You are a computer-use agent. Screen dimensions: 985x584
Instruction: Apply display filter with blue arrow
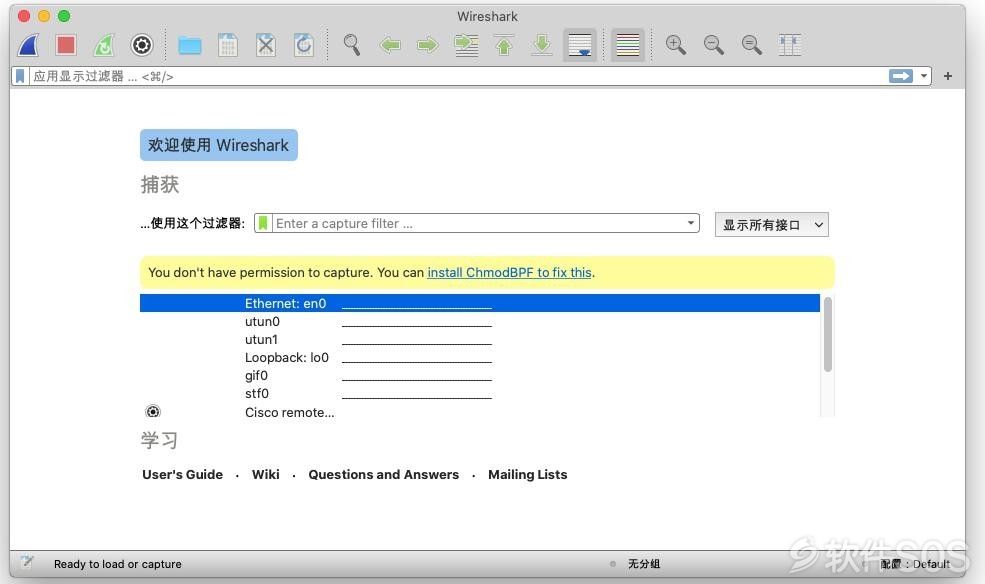pyautogui.click(x=901, y=77)
